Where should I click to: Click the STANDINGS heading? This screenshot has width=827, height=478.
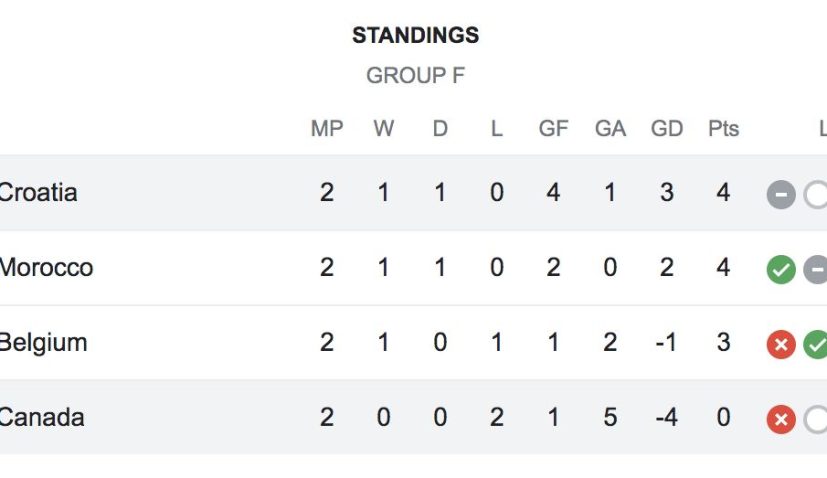(415, 36)
